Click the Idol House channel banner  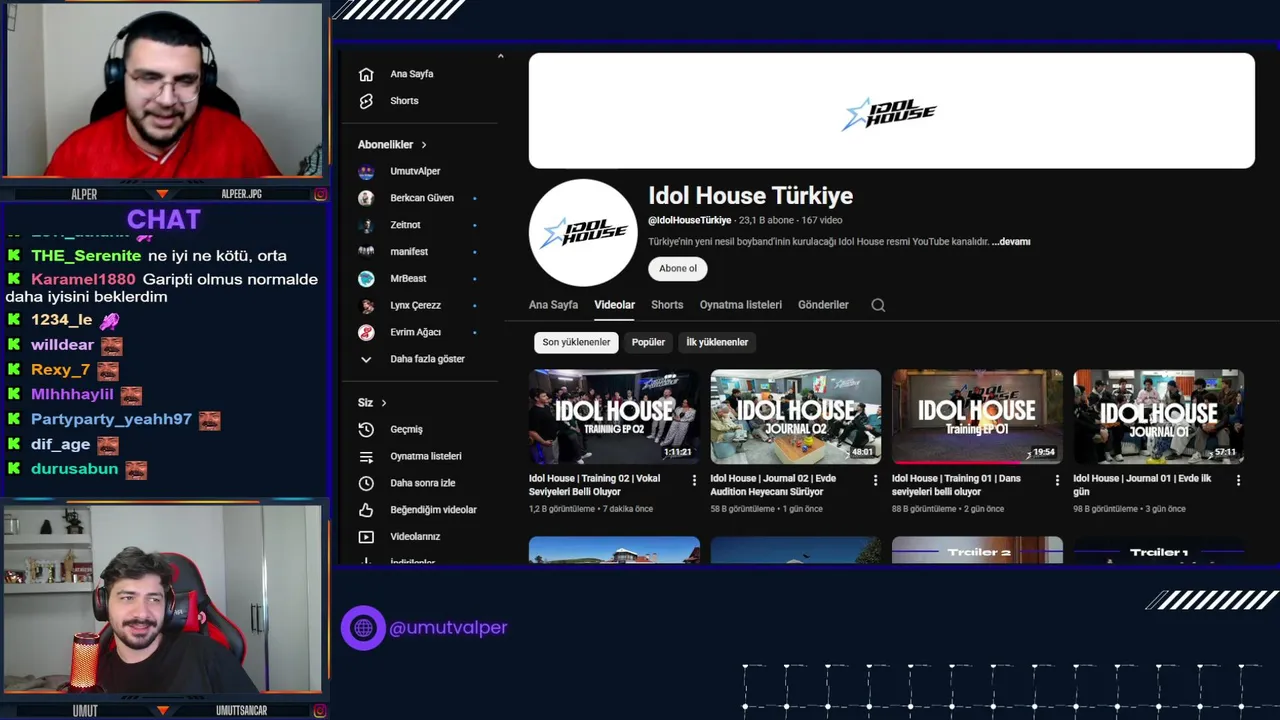tap(891, 111)
